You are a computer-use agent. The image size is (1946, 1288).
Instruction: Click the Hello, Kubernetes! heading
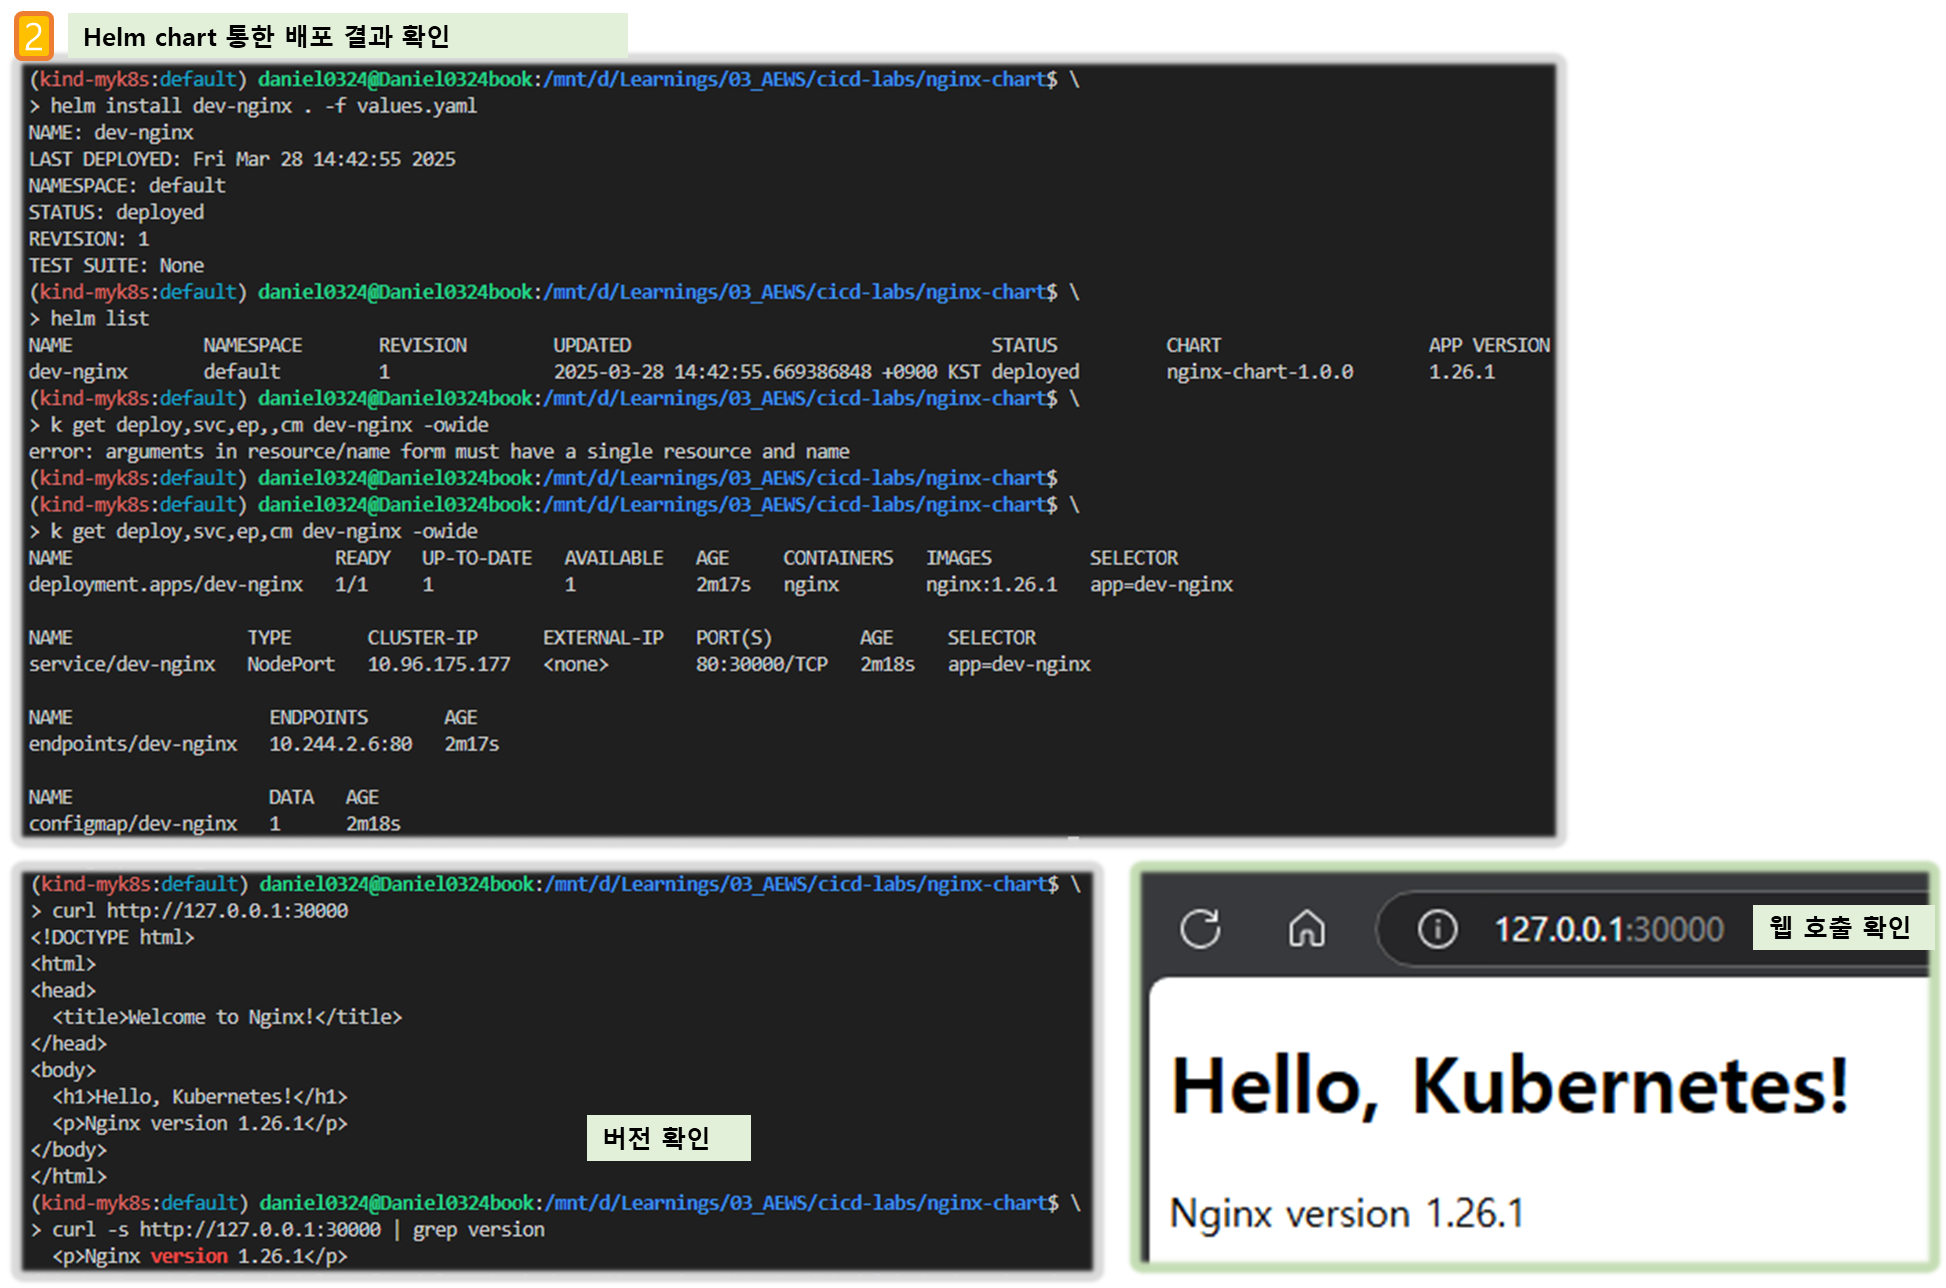1509,1087
